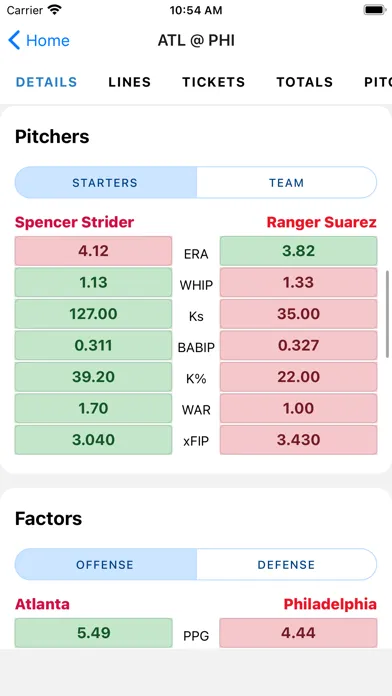This screenshot has width=392, height=696.
Task: Open the partially visible PITC tab
Action: coord(378,82)
